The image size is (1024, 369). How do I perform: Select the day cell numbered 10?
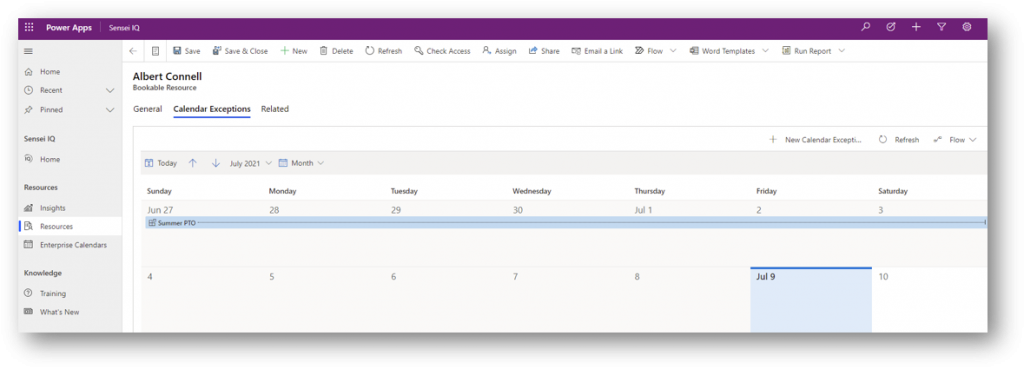[929, 300]
